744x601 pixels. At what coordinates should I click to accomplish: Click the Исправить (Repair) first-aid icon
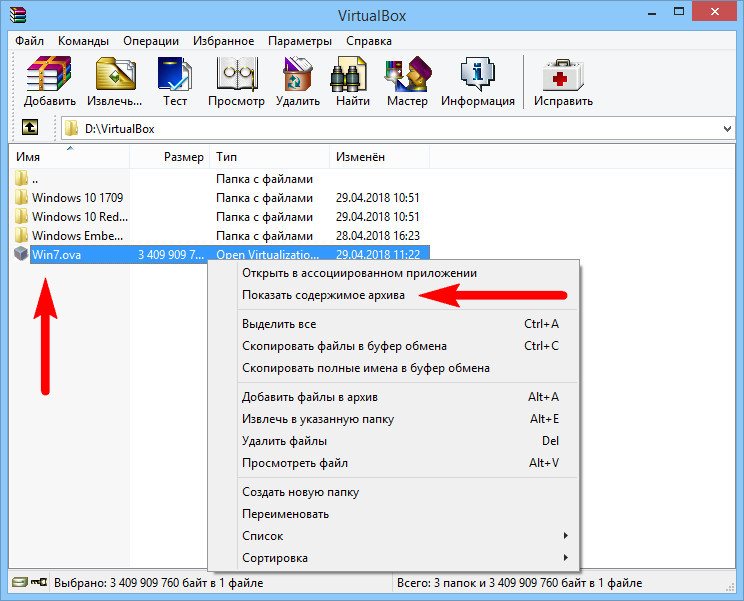tap(563, 74)
